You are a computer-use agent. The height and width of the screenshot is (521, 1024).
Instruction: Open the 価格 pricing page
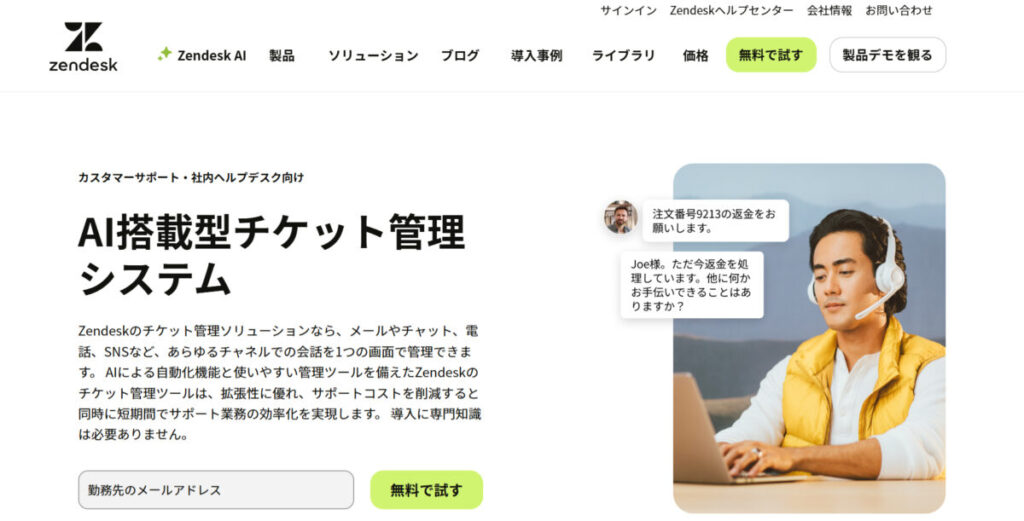(696, 55)
